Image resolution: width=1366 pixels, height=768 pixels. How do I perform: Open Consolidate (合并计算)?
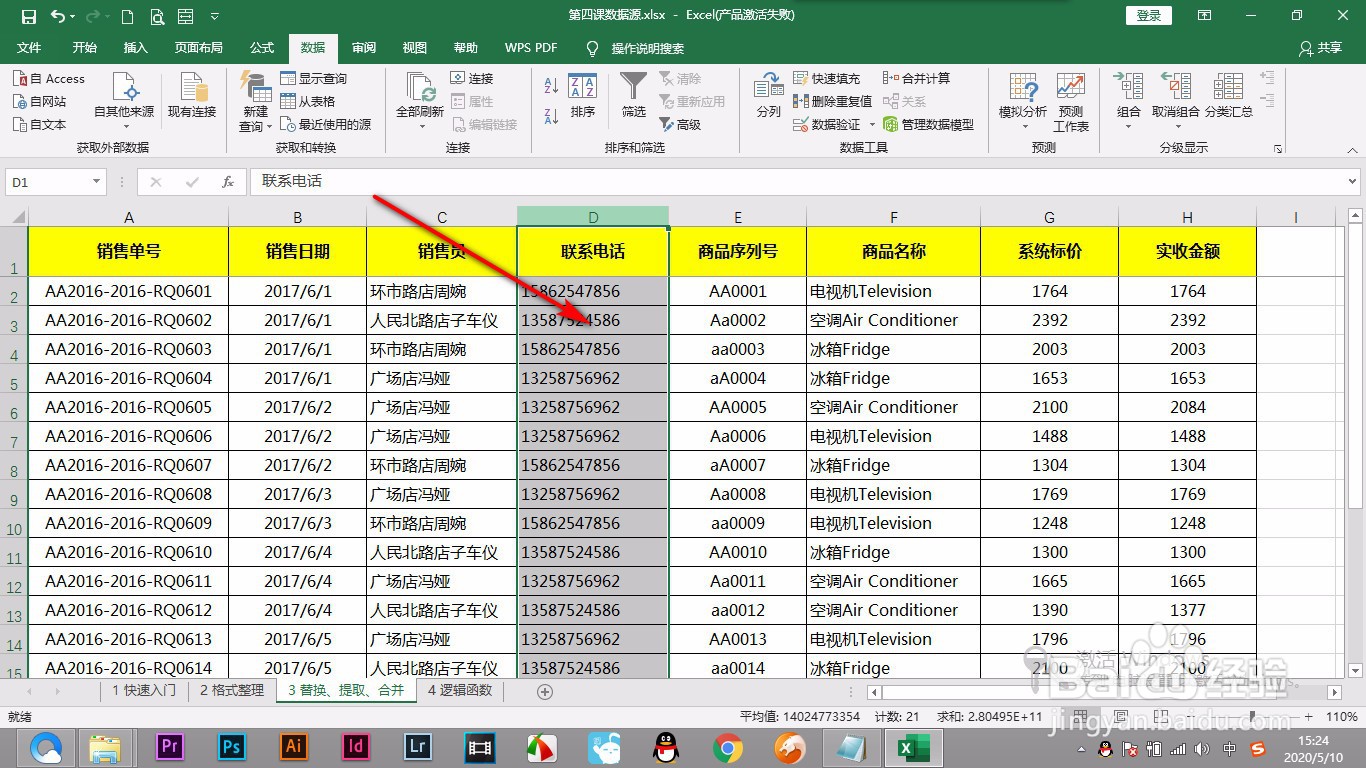(916, 78)
